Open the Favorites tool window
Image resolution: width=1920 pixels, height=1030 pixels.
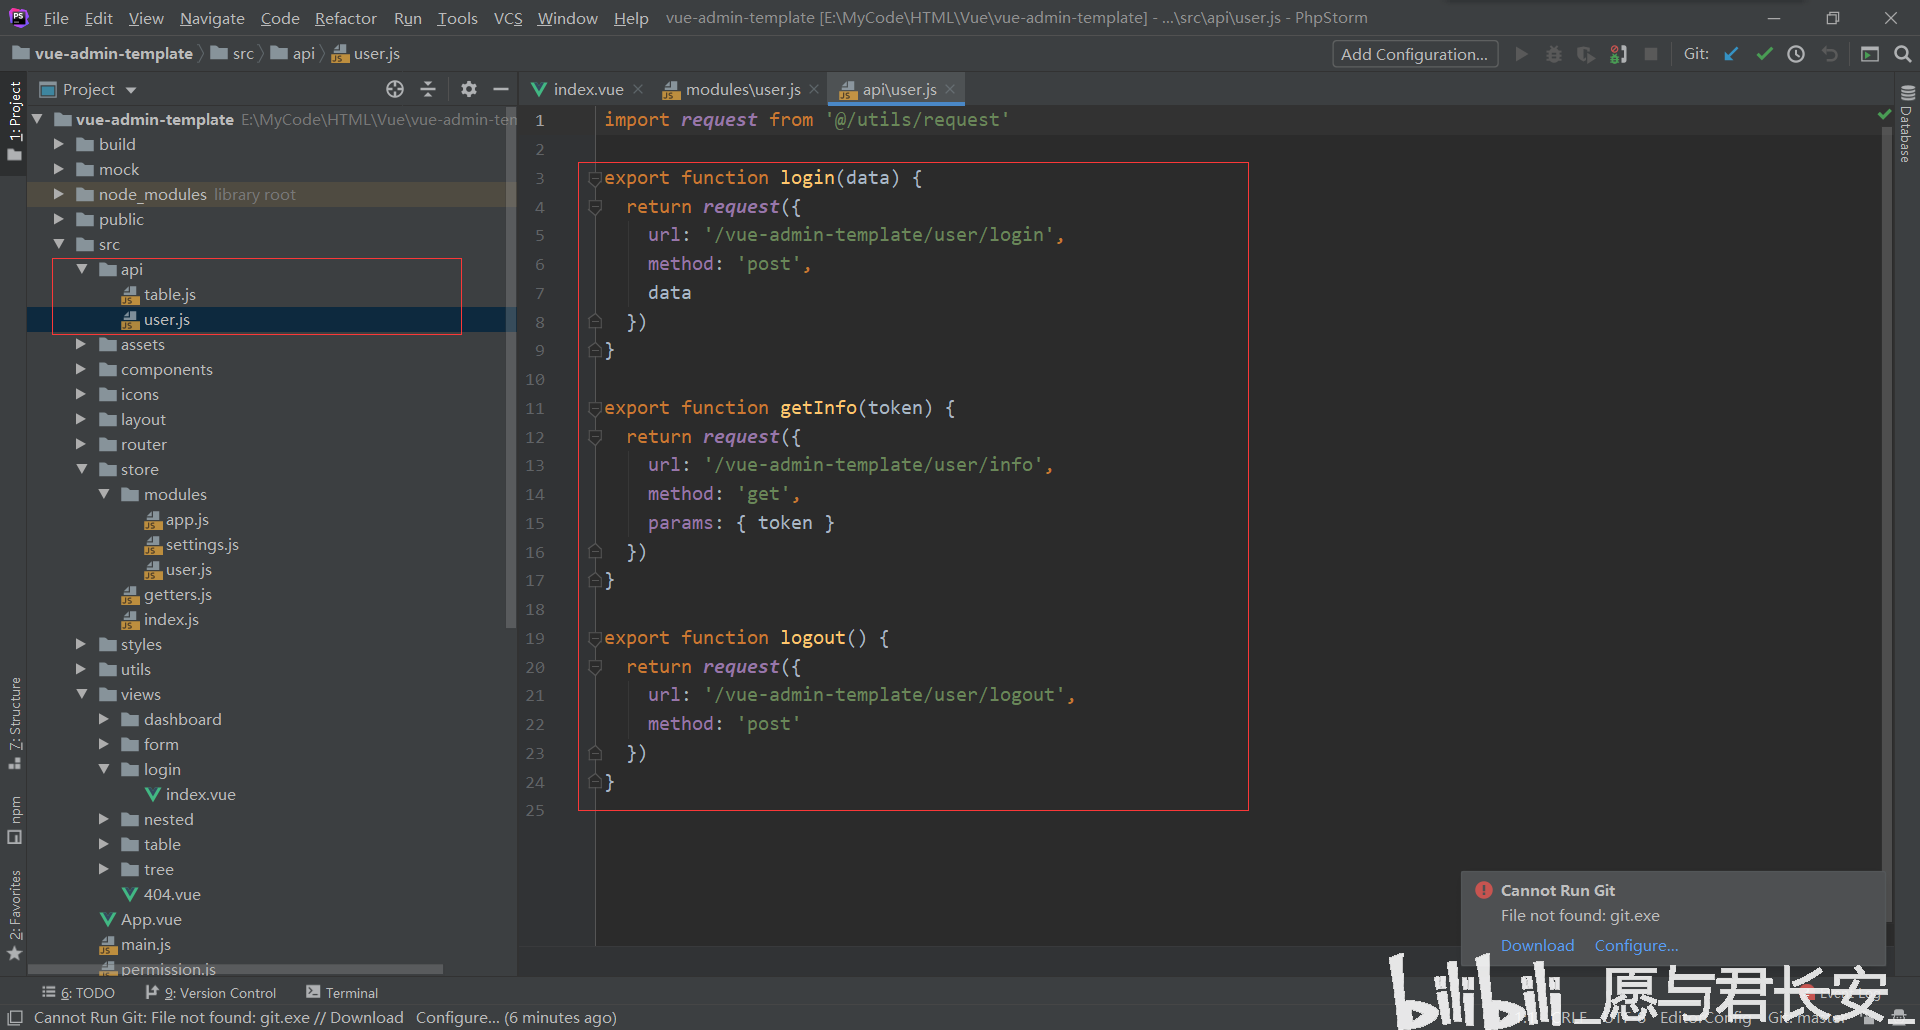click(15, 914)
